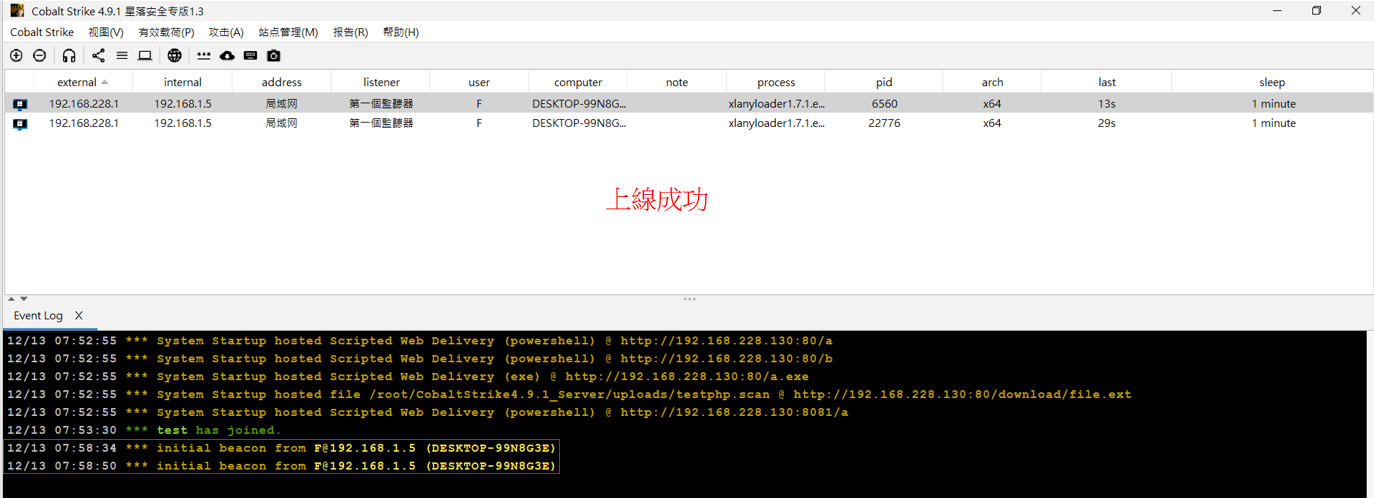Click the downward split-pane collapse arrow
The image size is (1374, 498).
[x=23, y=299]
